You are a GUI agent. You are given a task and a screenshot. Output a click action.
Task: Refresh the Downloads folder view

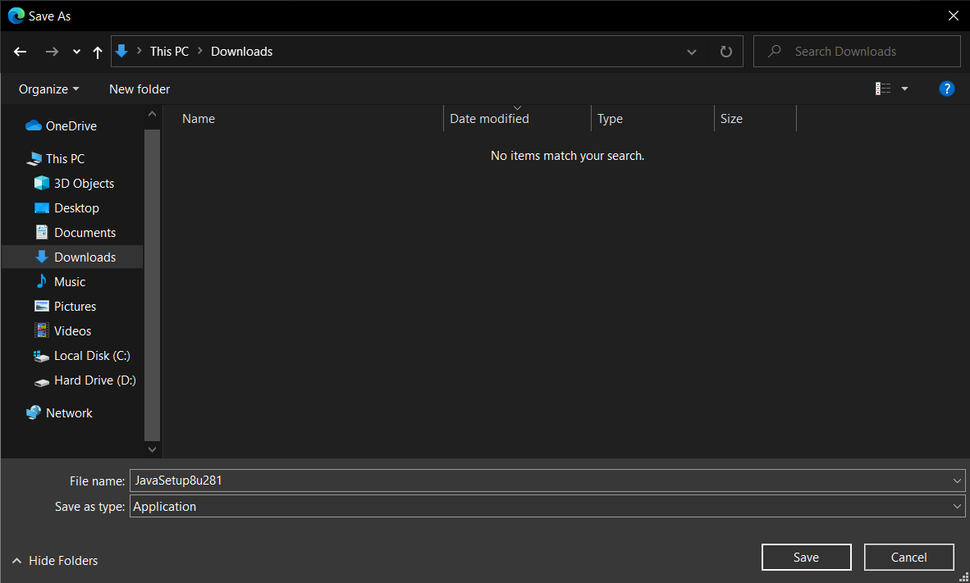726,52
